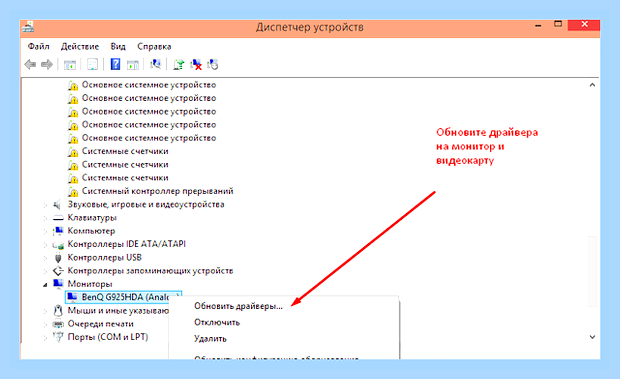Click the Help question-mark toolbar icon
Image resolution: width=620 pixels, height=379 pixels.
(115, 64)
